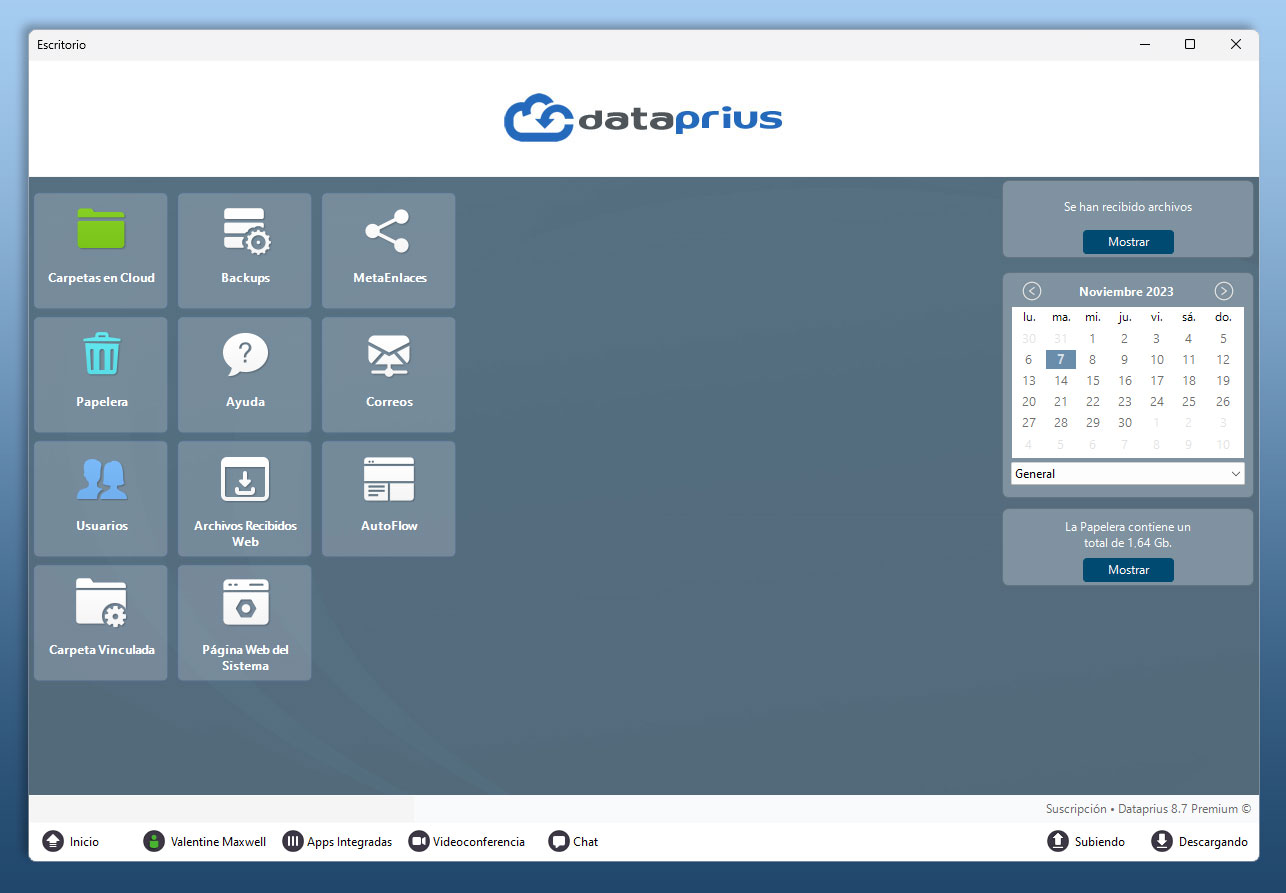Go to next month in calendar
This screenshot has height=893, width=1286.
1224,291
